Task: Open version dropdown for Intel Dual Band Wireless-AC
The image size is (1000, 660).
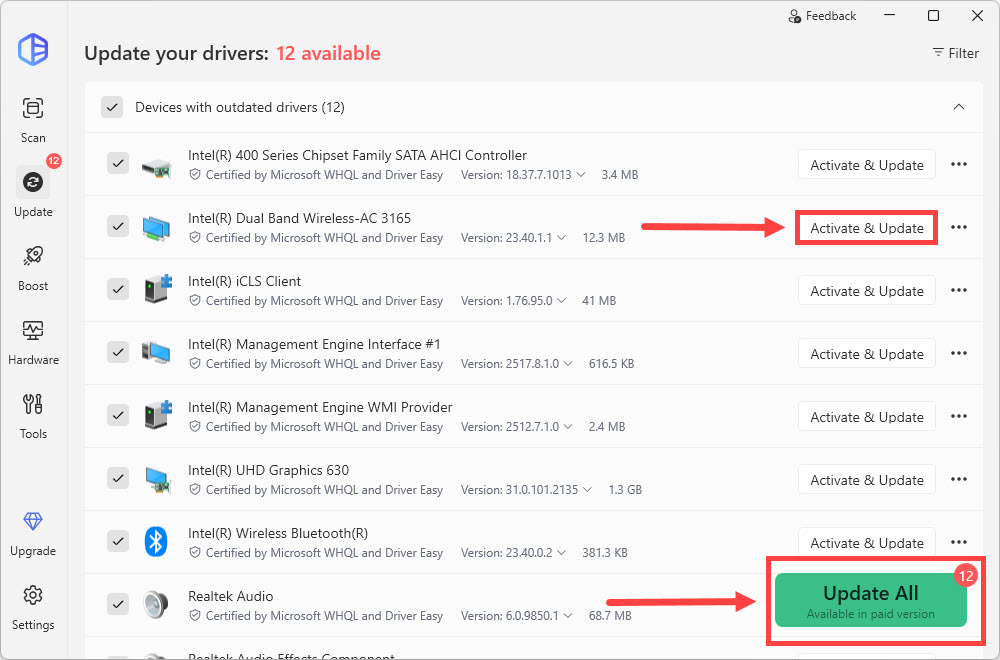Action: [x=561, y=238]
